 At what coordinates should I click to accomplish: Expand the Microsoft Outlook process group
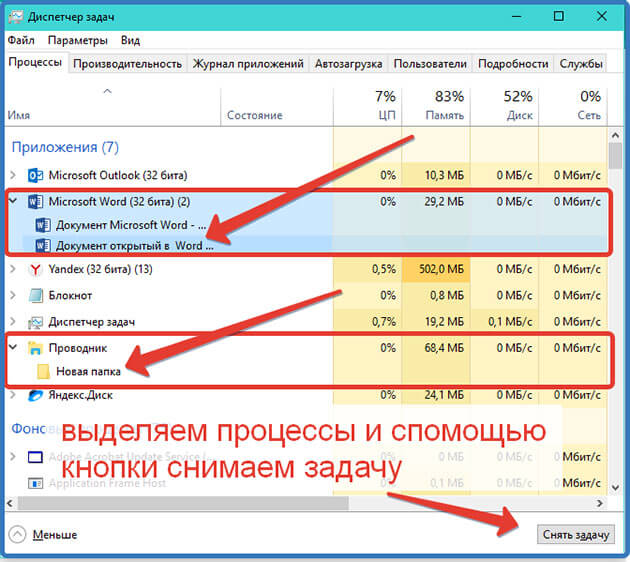(x=13, y=175)
